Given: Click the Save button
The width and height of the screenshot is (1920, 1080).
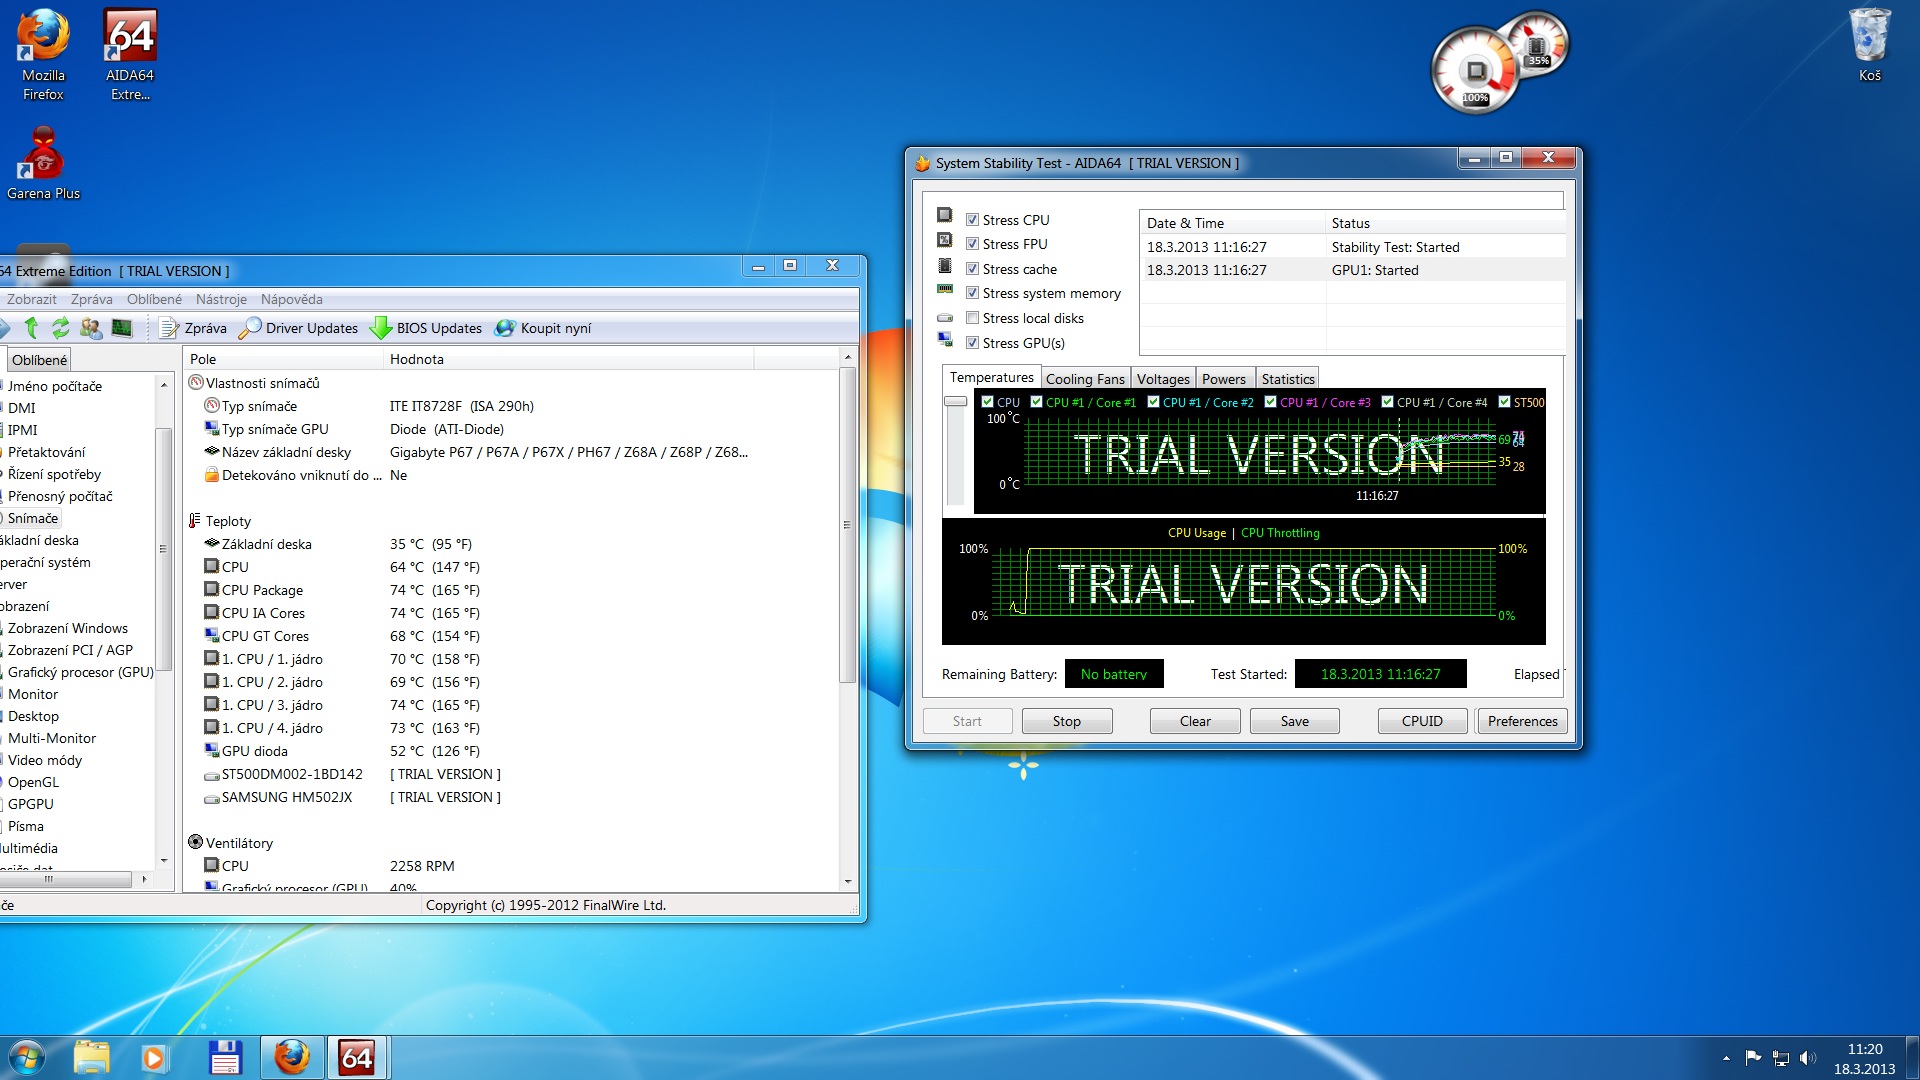Looking at the screenshot, I should click(1295, 721).
